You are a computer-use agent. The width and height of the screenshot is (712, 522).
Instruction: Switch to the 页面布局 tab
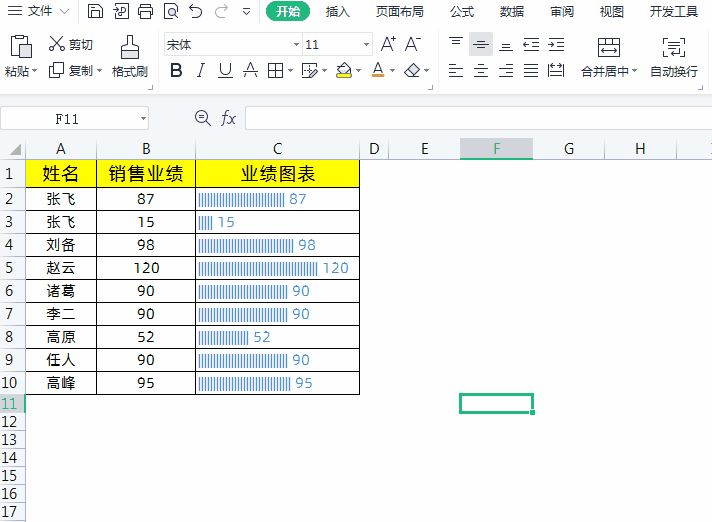pos(400,11)
